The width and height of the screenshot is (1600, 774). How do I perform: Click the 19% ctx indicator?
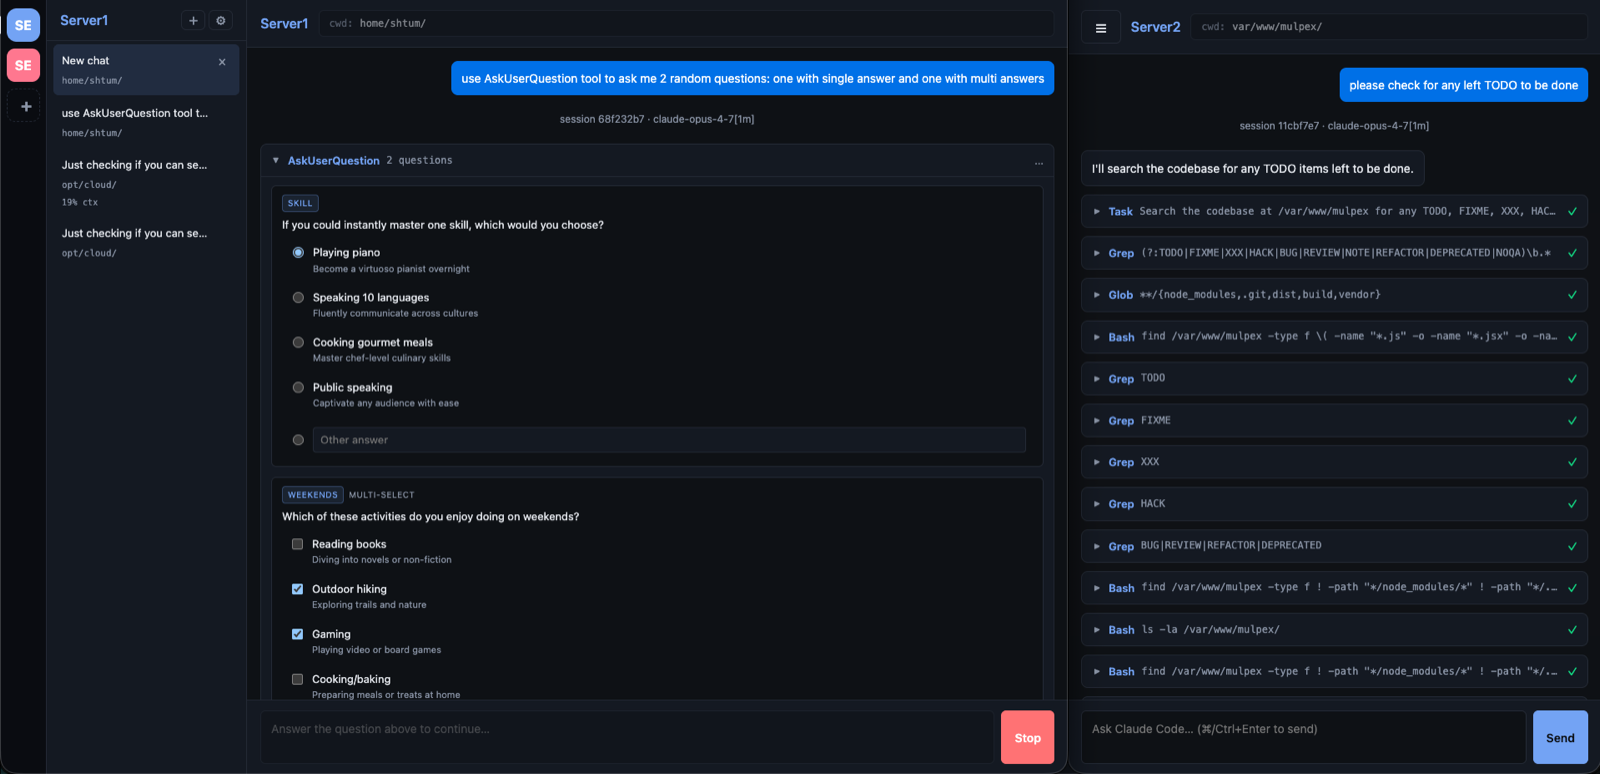click(80, 202)
